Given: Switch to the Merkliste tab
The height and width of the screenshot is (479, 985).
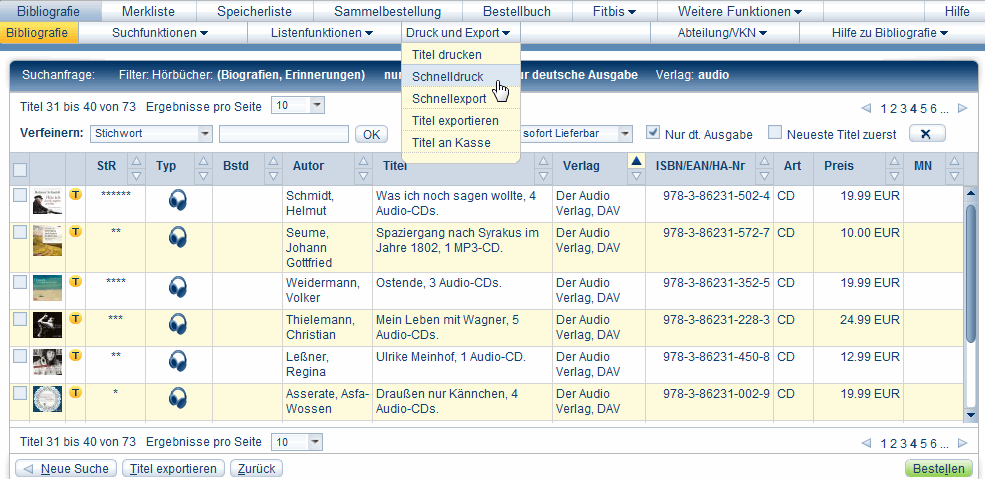Looking at the screenshot, I should click(x=150, y=11).
